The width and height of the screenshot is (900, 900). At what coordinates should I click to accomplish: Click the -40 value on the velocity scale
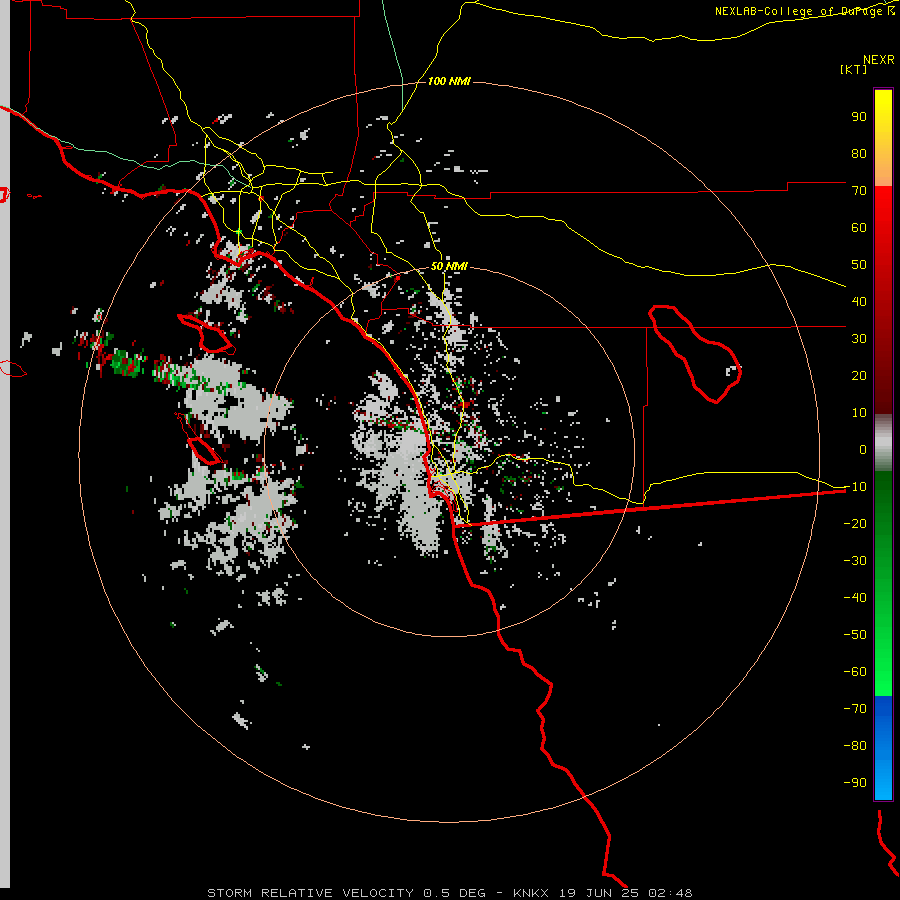click(855, 598)
